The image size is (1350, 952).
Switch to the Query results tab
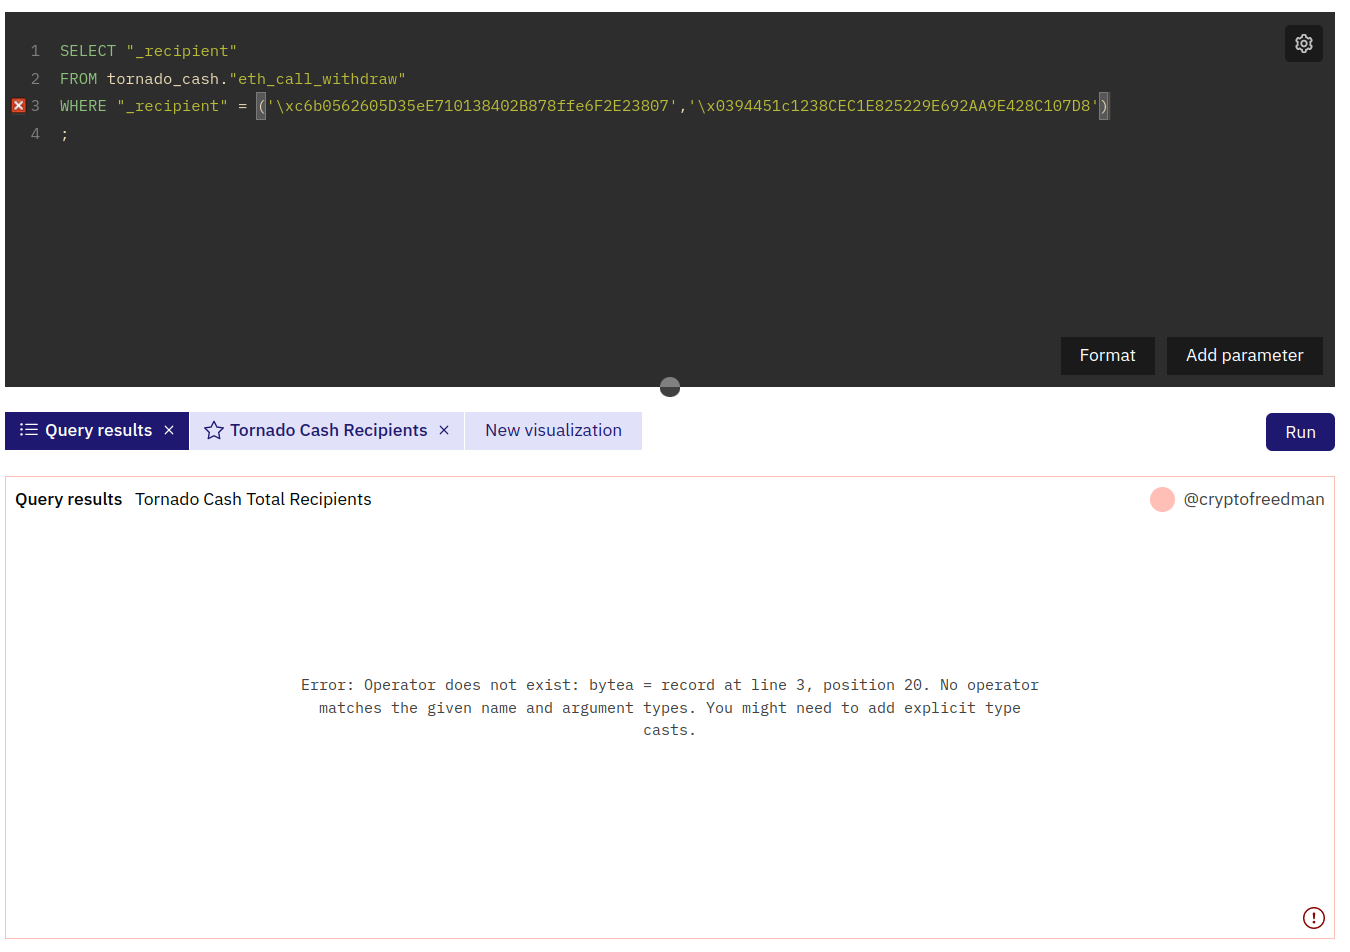point(97,431)
